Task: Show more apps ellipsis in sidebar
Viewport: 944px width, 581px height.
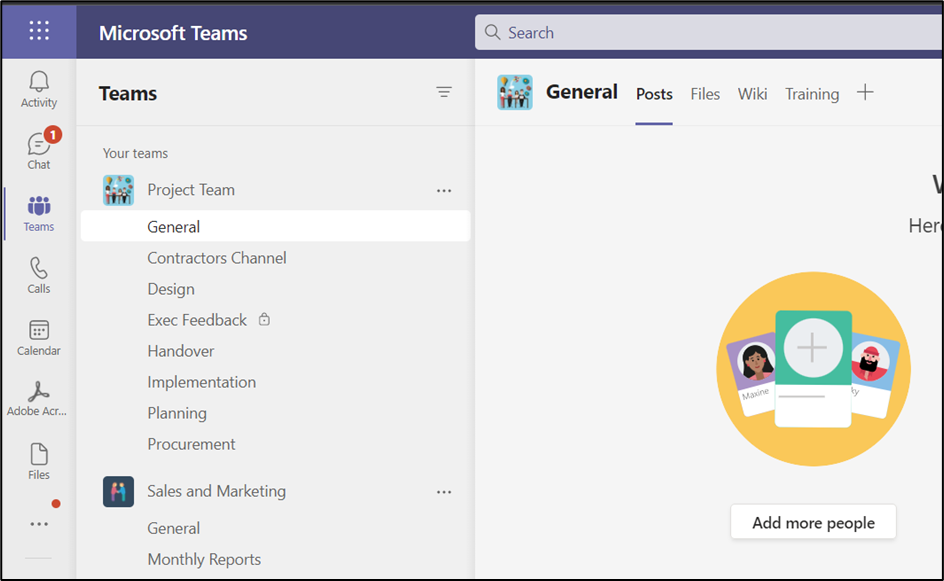Action: (39, 524)
